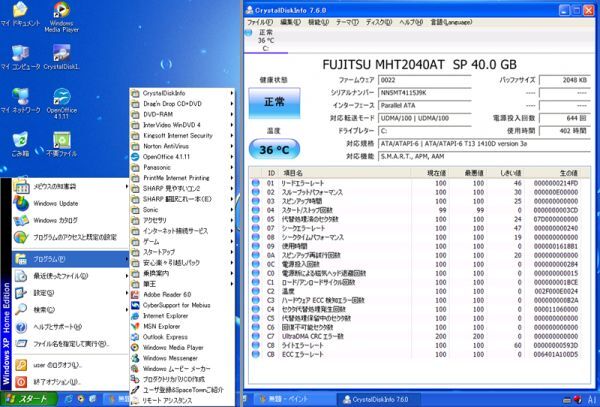
Task: Open the Recycle Bin desktop icon
Action: [x=20, y=144]
